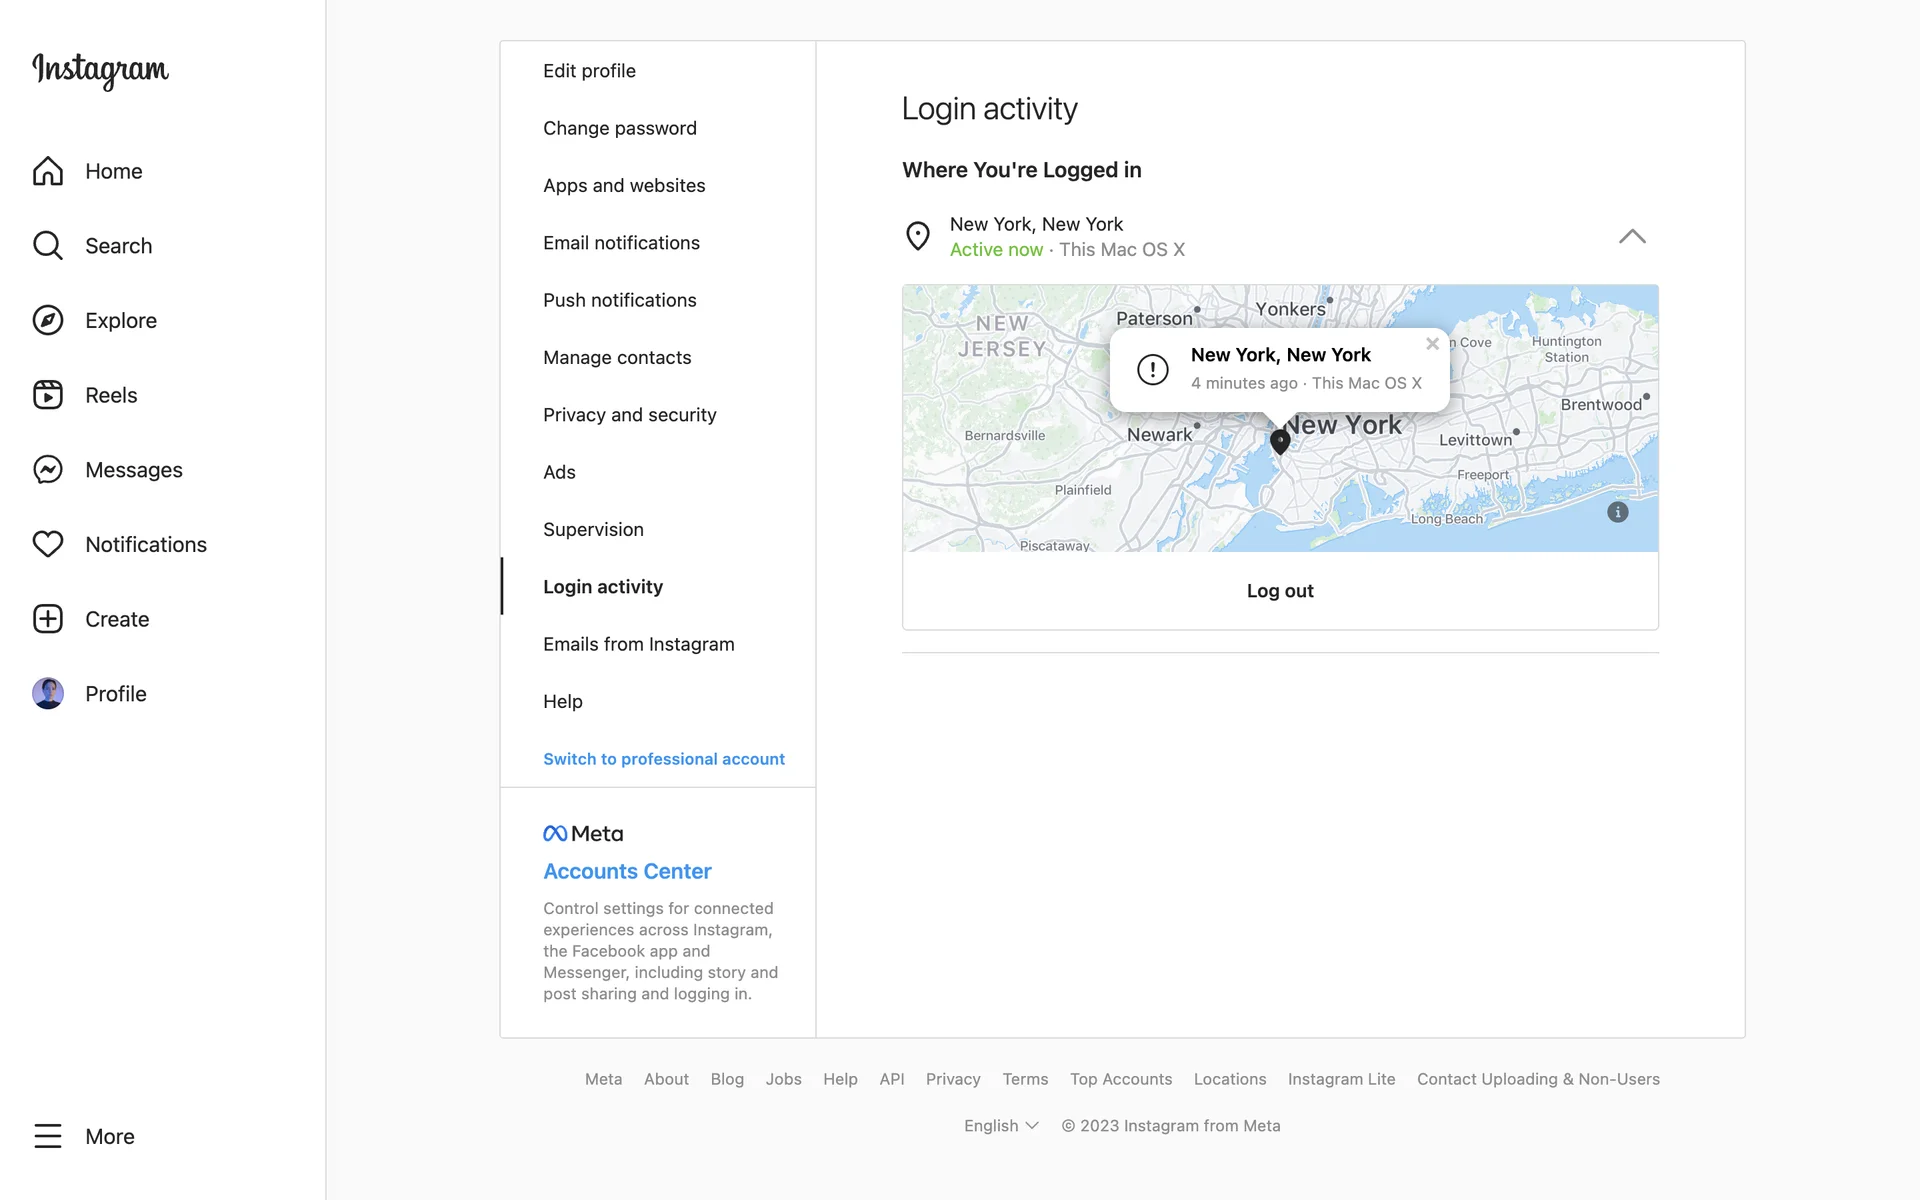Select Privacy and security settings
Image resolution: width=1920 pixels, height=1200 pixels.
click(x=629, y=415)
